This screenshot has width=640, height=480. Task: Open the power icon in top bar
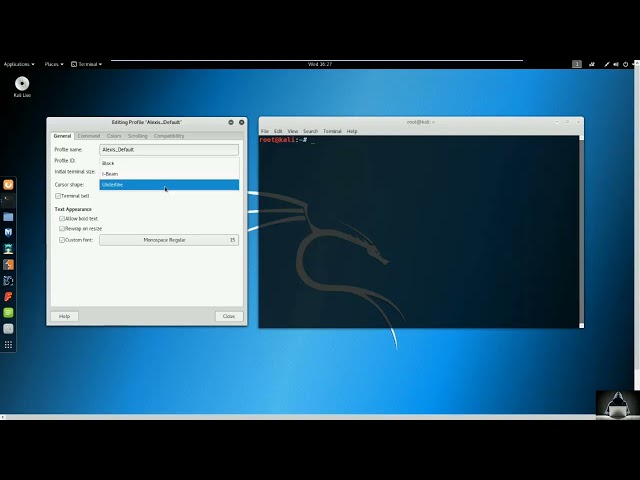(x=625, y=64)
